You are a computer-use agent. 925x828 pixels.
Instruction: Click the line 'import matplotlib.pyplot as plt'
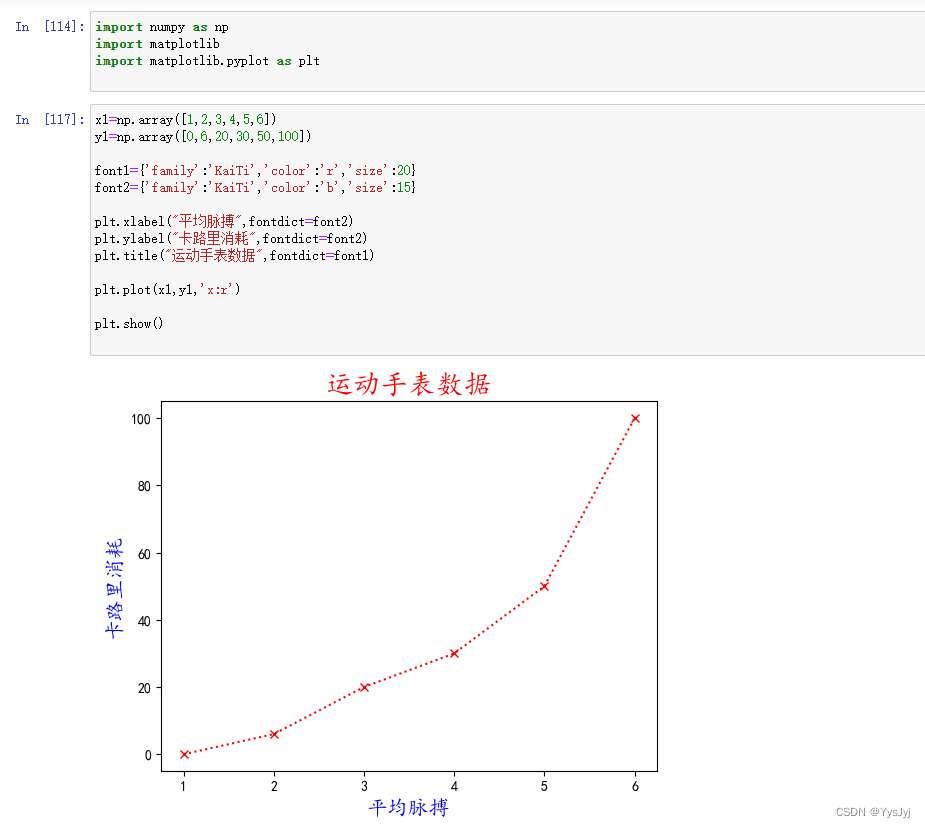(x=208, y=61)
